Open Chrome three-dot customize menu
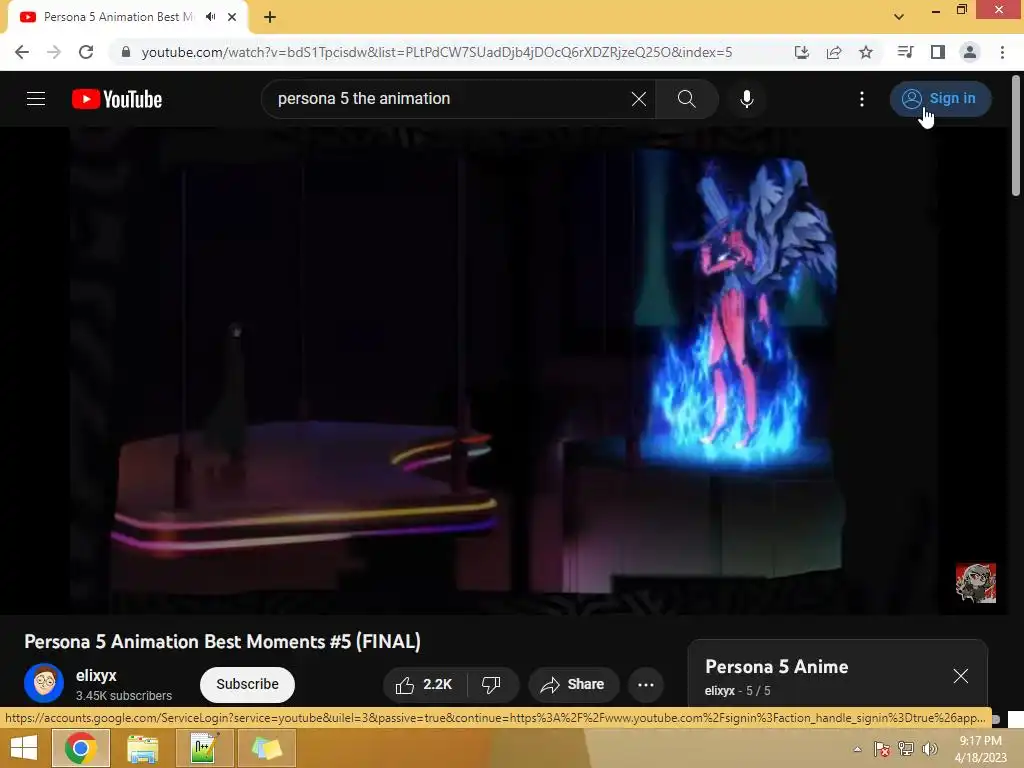1024x768 pixels. (1002, 52)
